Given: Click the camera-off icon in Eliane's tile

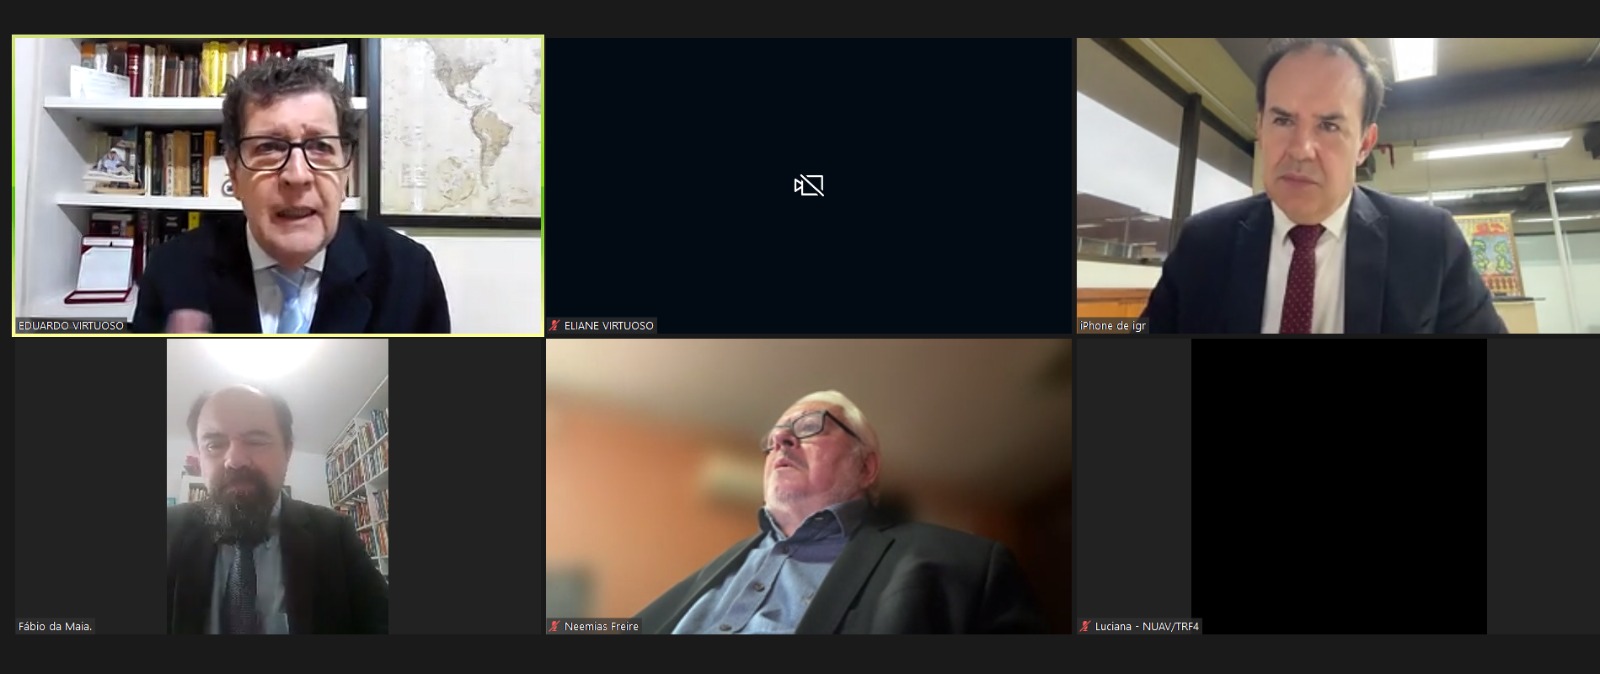Looking at the screenshot, I should pos(808,185).
